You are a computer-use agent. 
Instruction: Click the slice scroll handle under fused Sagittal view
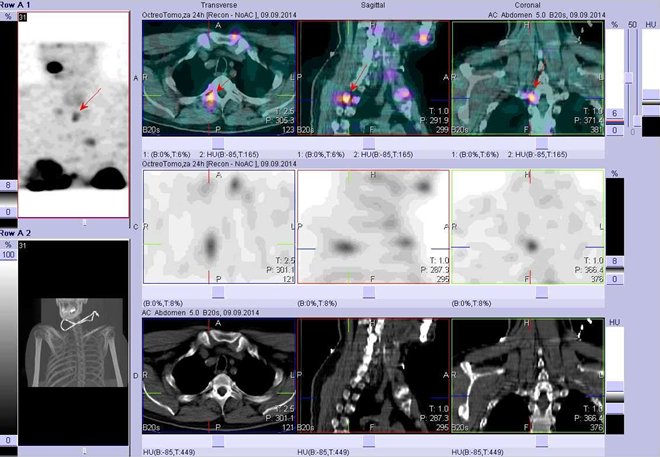point(372,140)
